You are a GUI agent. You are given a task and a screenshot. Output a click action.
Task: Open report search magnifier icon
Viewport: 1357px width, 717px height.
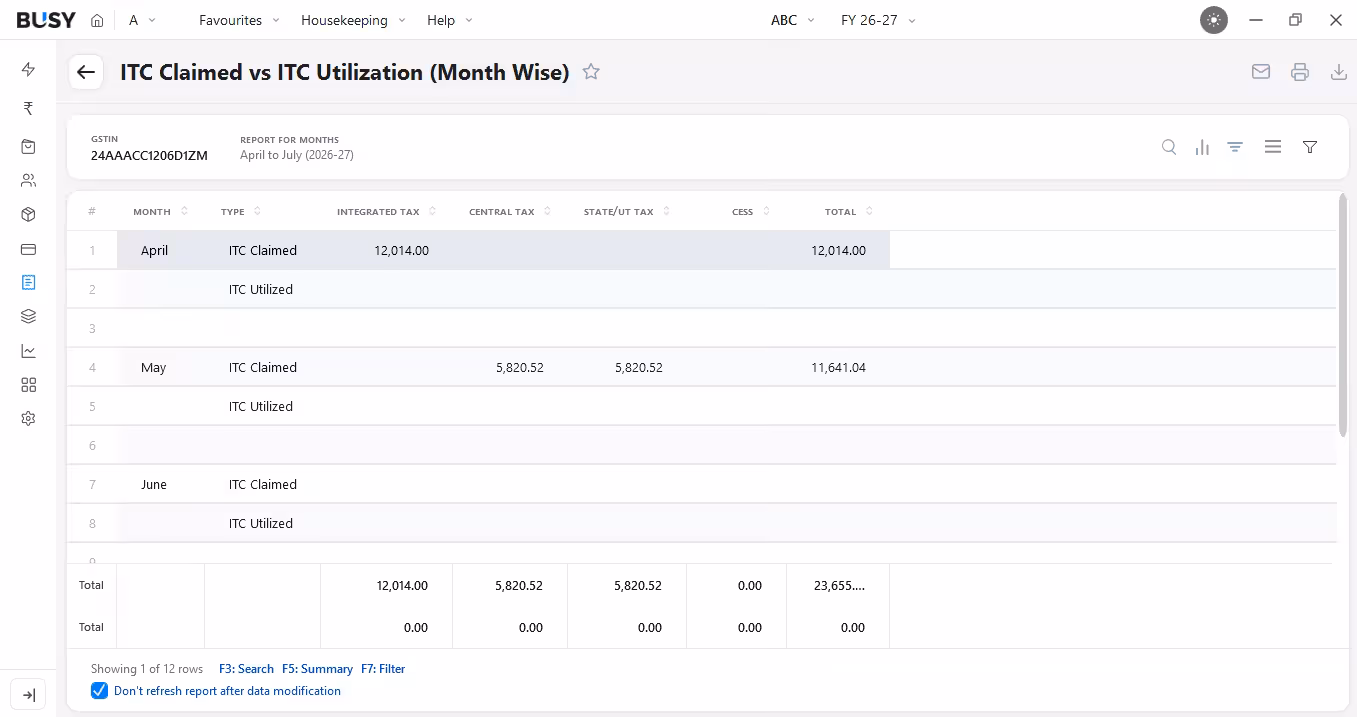pyautogui.click(x=1169, y=147)
